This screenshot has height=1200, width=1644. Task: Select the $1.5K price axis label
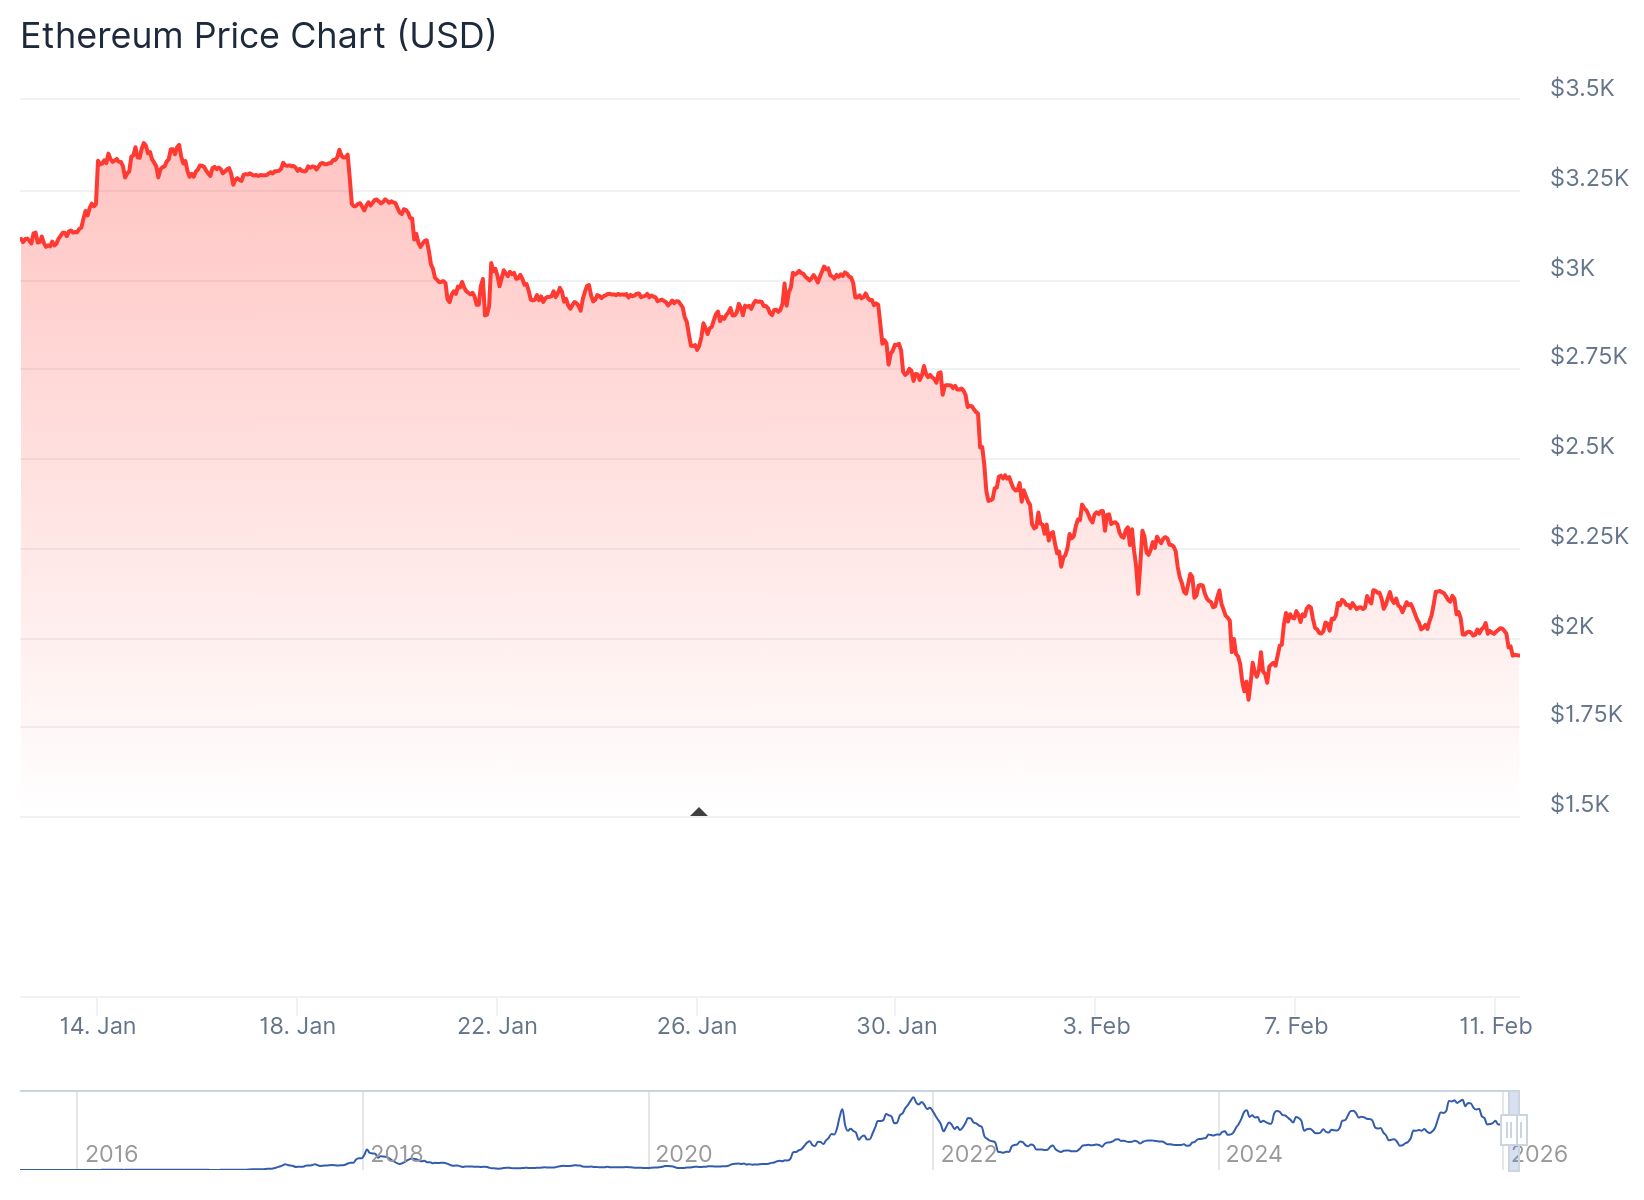[x=1580, y=804]
